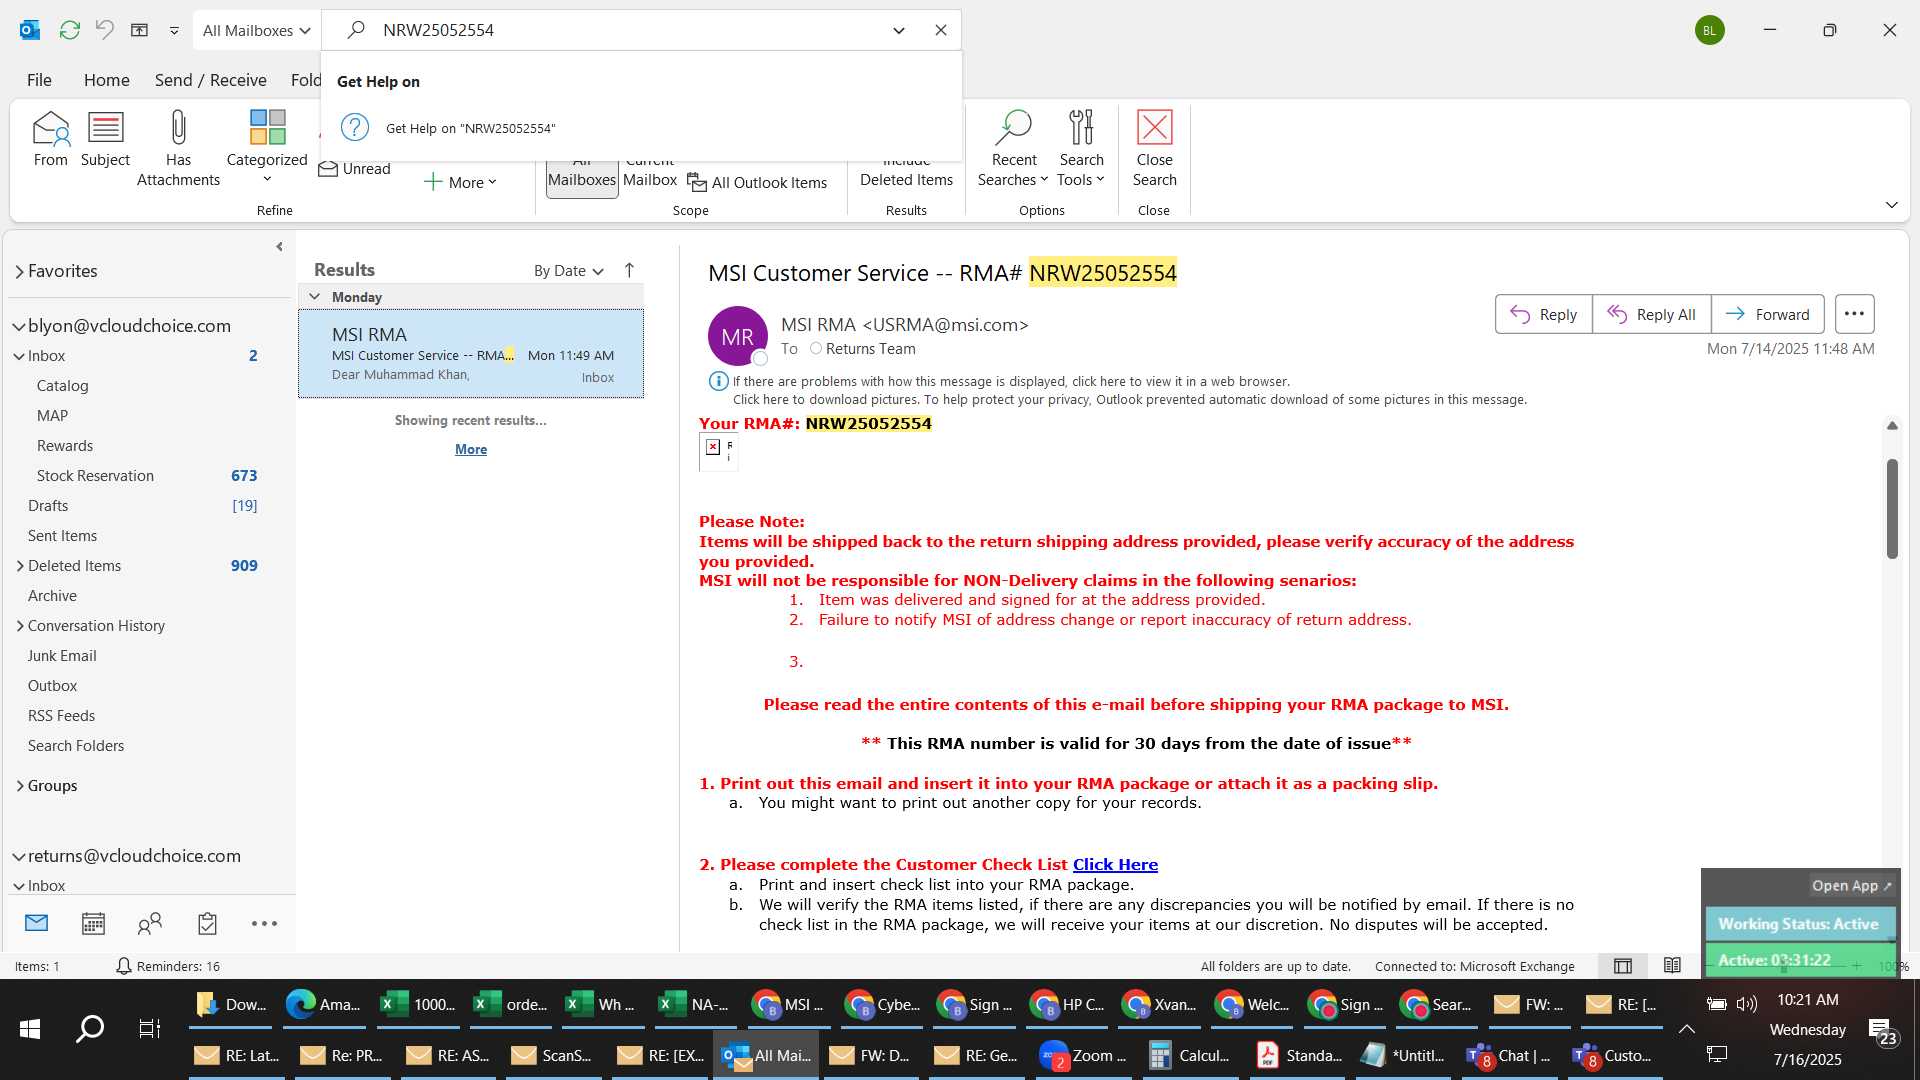The height and width of the screenshot is (1080, 1920).
Task: Select the MSI RMA email result
Action: (471, 354)
